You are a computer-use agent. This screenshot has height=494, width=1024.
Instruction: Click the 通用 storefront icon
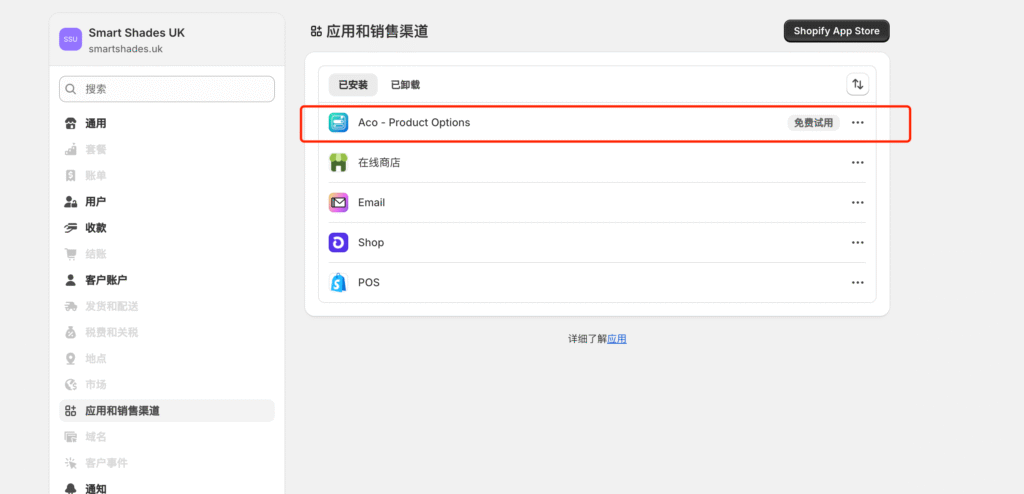[71, 124]
